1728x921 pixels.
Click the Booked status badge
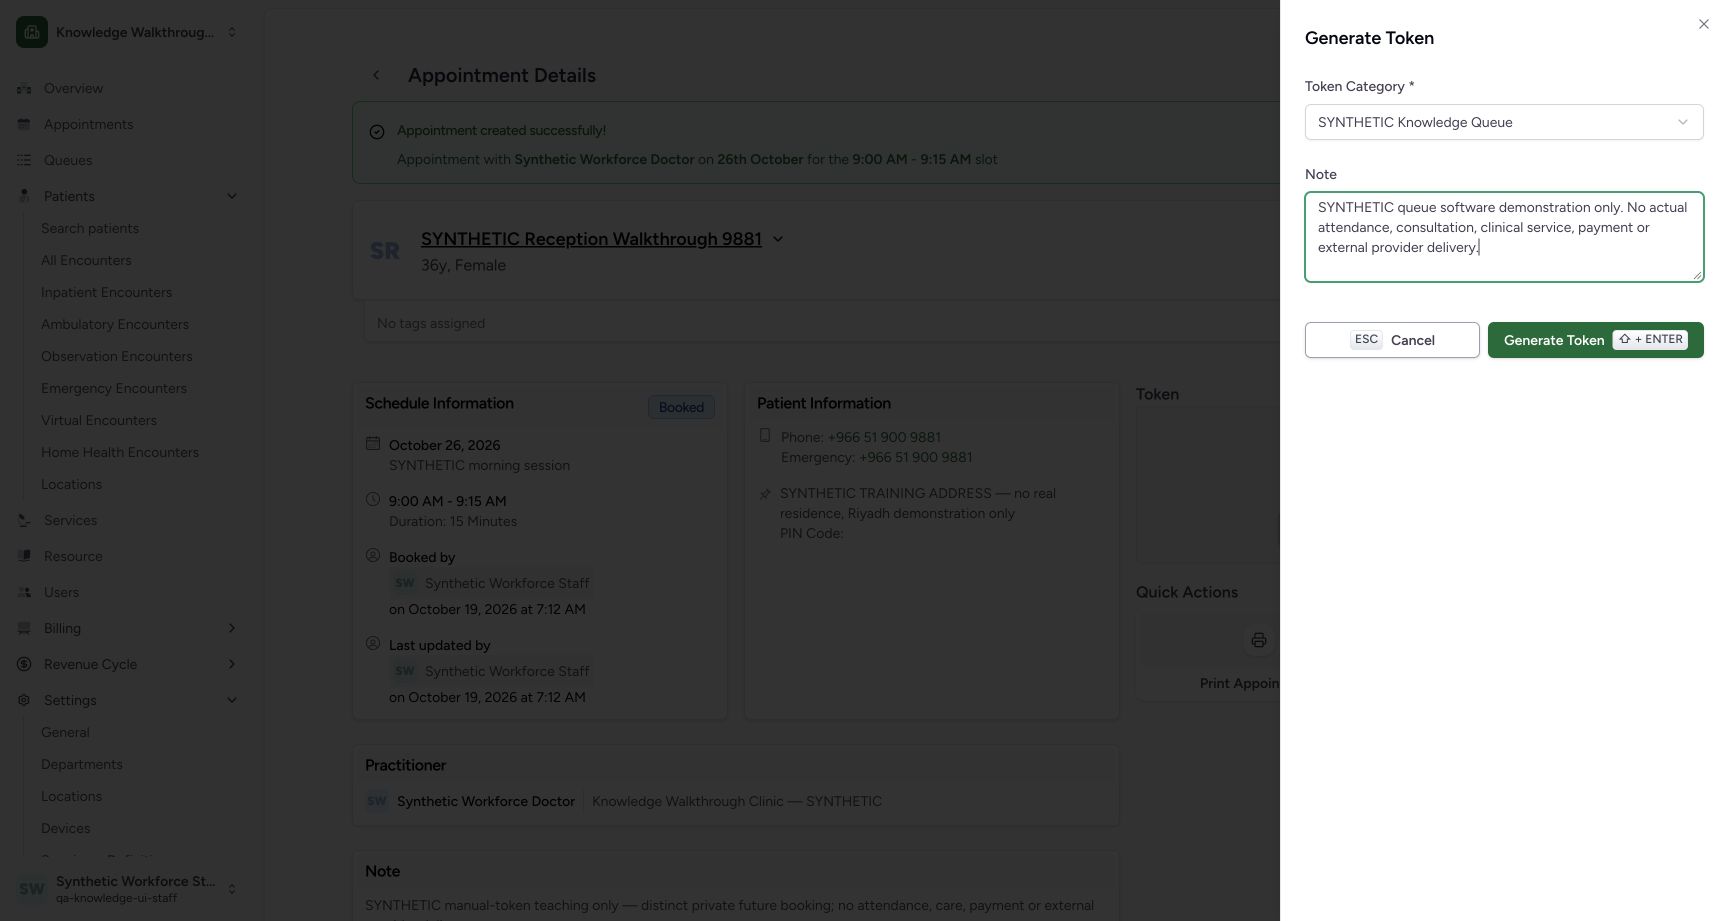click(681, 407)
